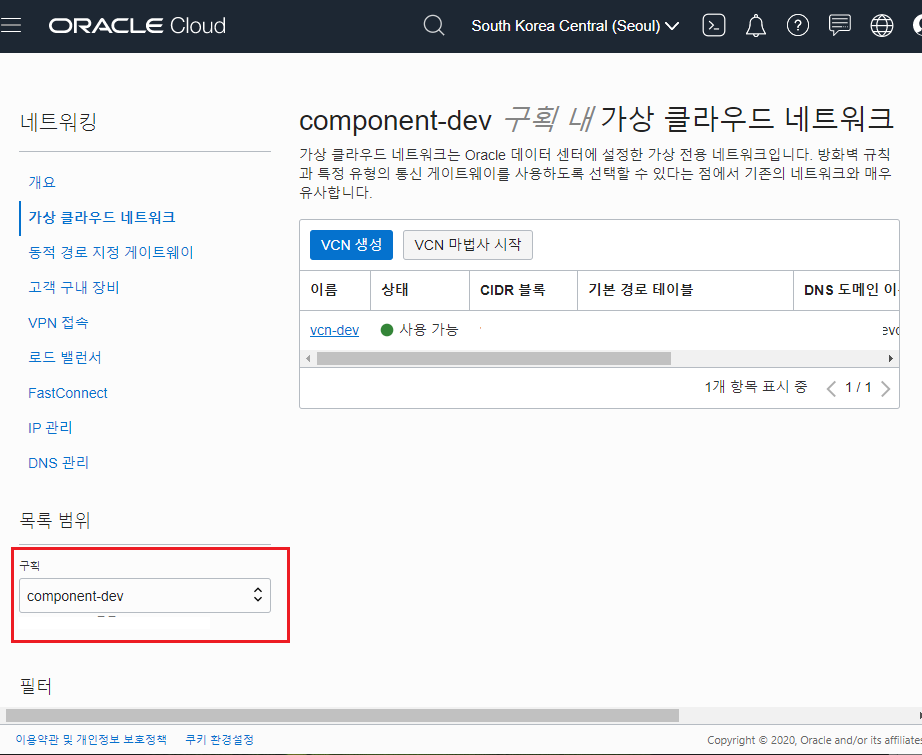
Task: Launch Cloud Shell terminal icon
Action: [714, 26]
